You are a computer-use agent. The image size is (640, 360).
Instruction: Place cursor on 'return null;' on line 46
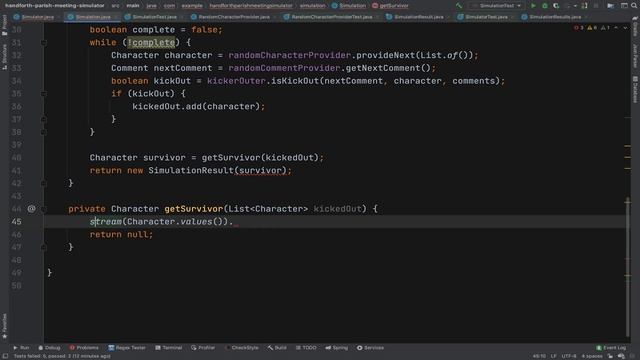[121, 234]
